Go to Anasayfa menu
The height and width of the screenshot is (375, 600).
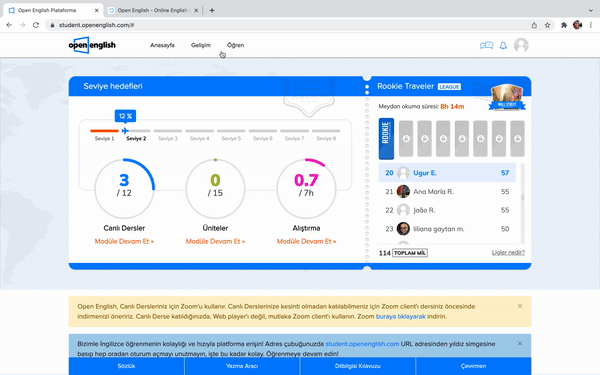(x=162, y=45)
